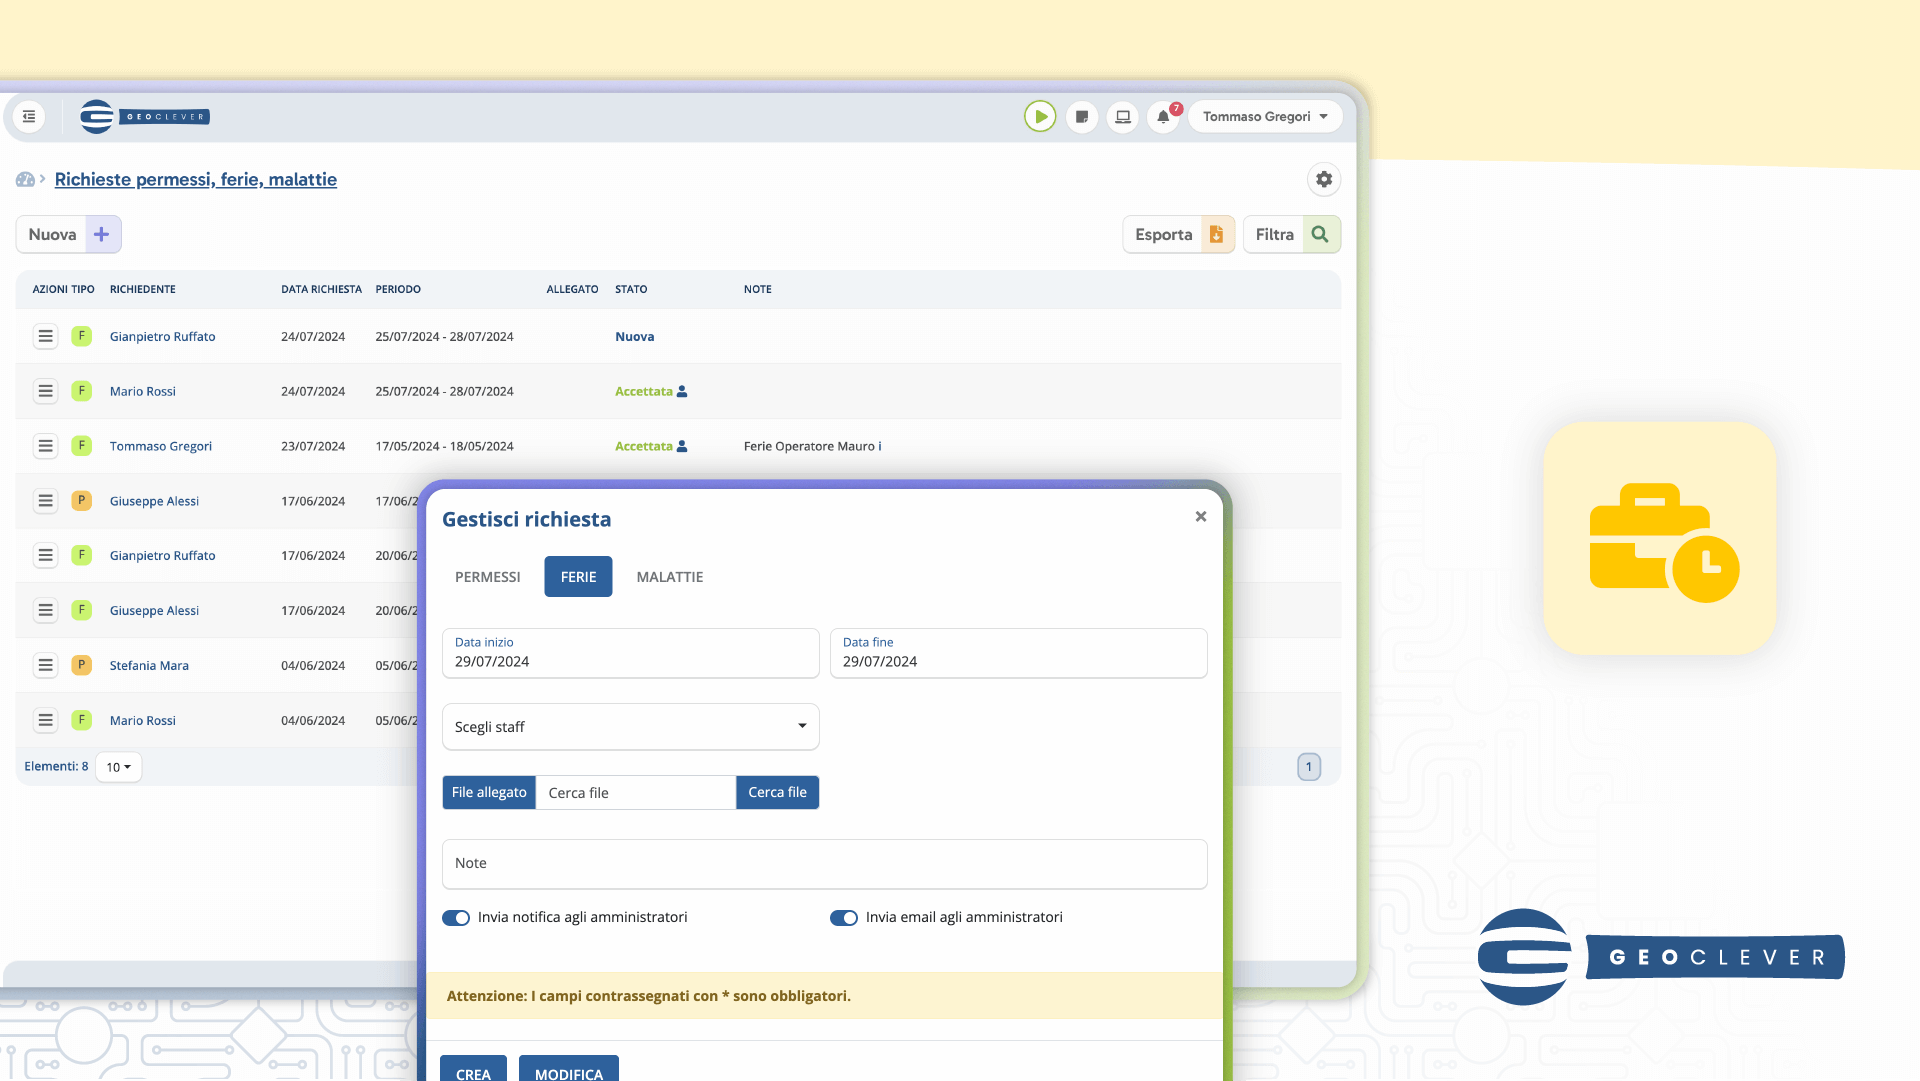The width and height of the screenshot is (1920, 1081).
Task: Click F badge of Mario Rossi 04/06/2024
Action: (82, 721)
